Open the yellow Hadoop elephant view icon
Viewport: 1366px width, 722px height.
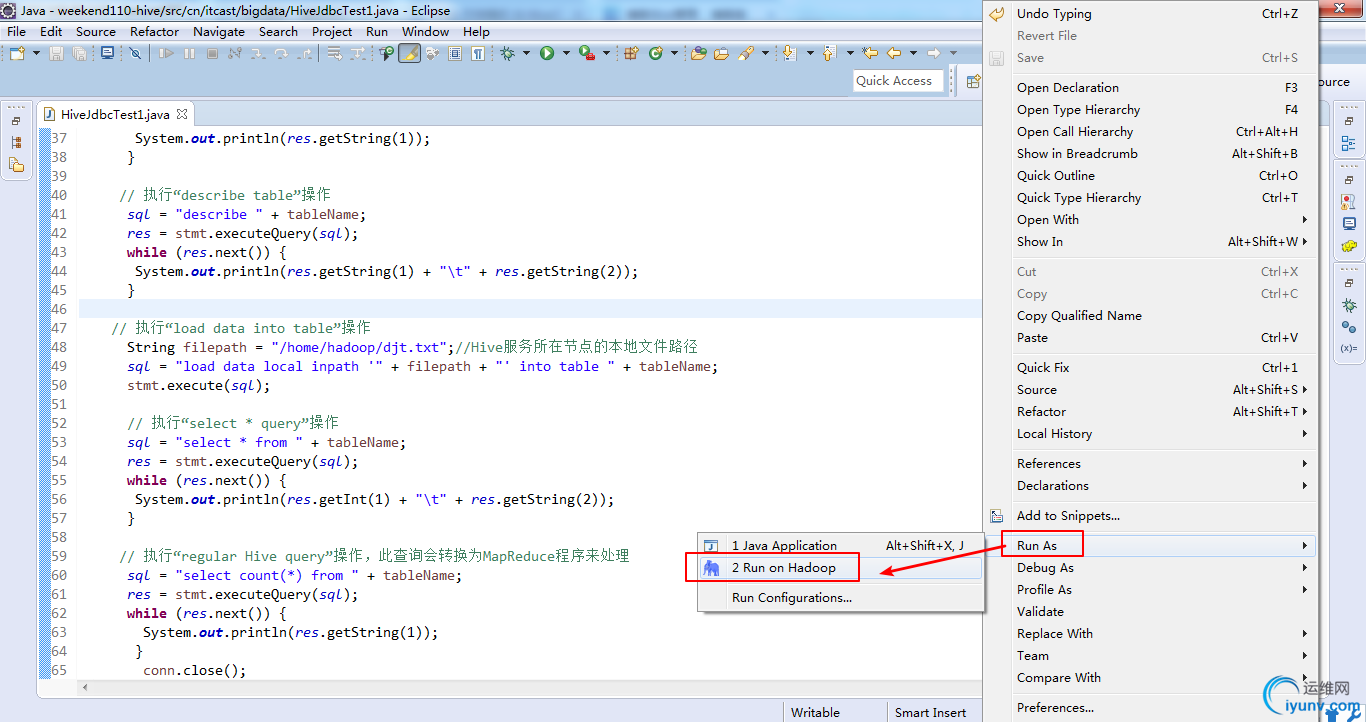point(1348,245)
